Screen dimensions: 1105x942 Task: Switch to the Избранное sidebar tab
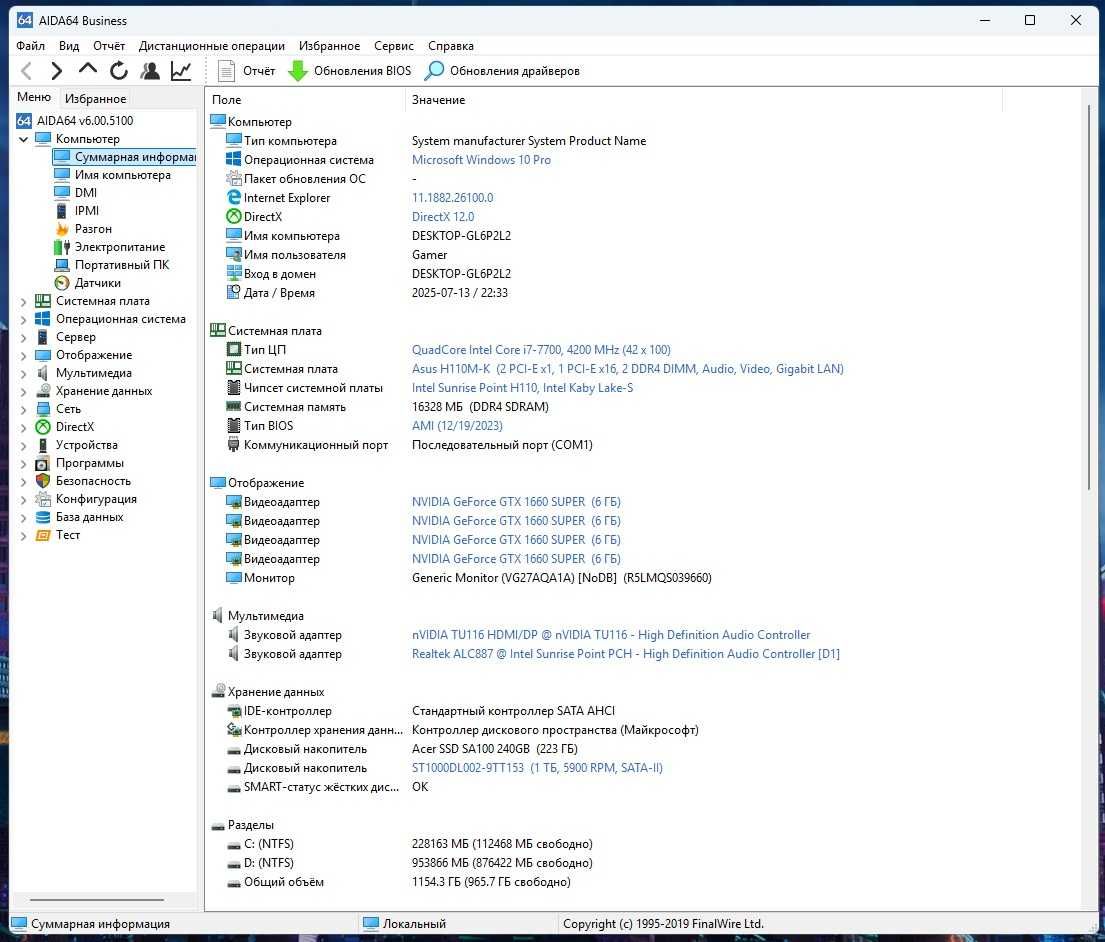(x=95, y=99)
